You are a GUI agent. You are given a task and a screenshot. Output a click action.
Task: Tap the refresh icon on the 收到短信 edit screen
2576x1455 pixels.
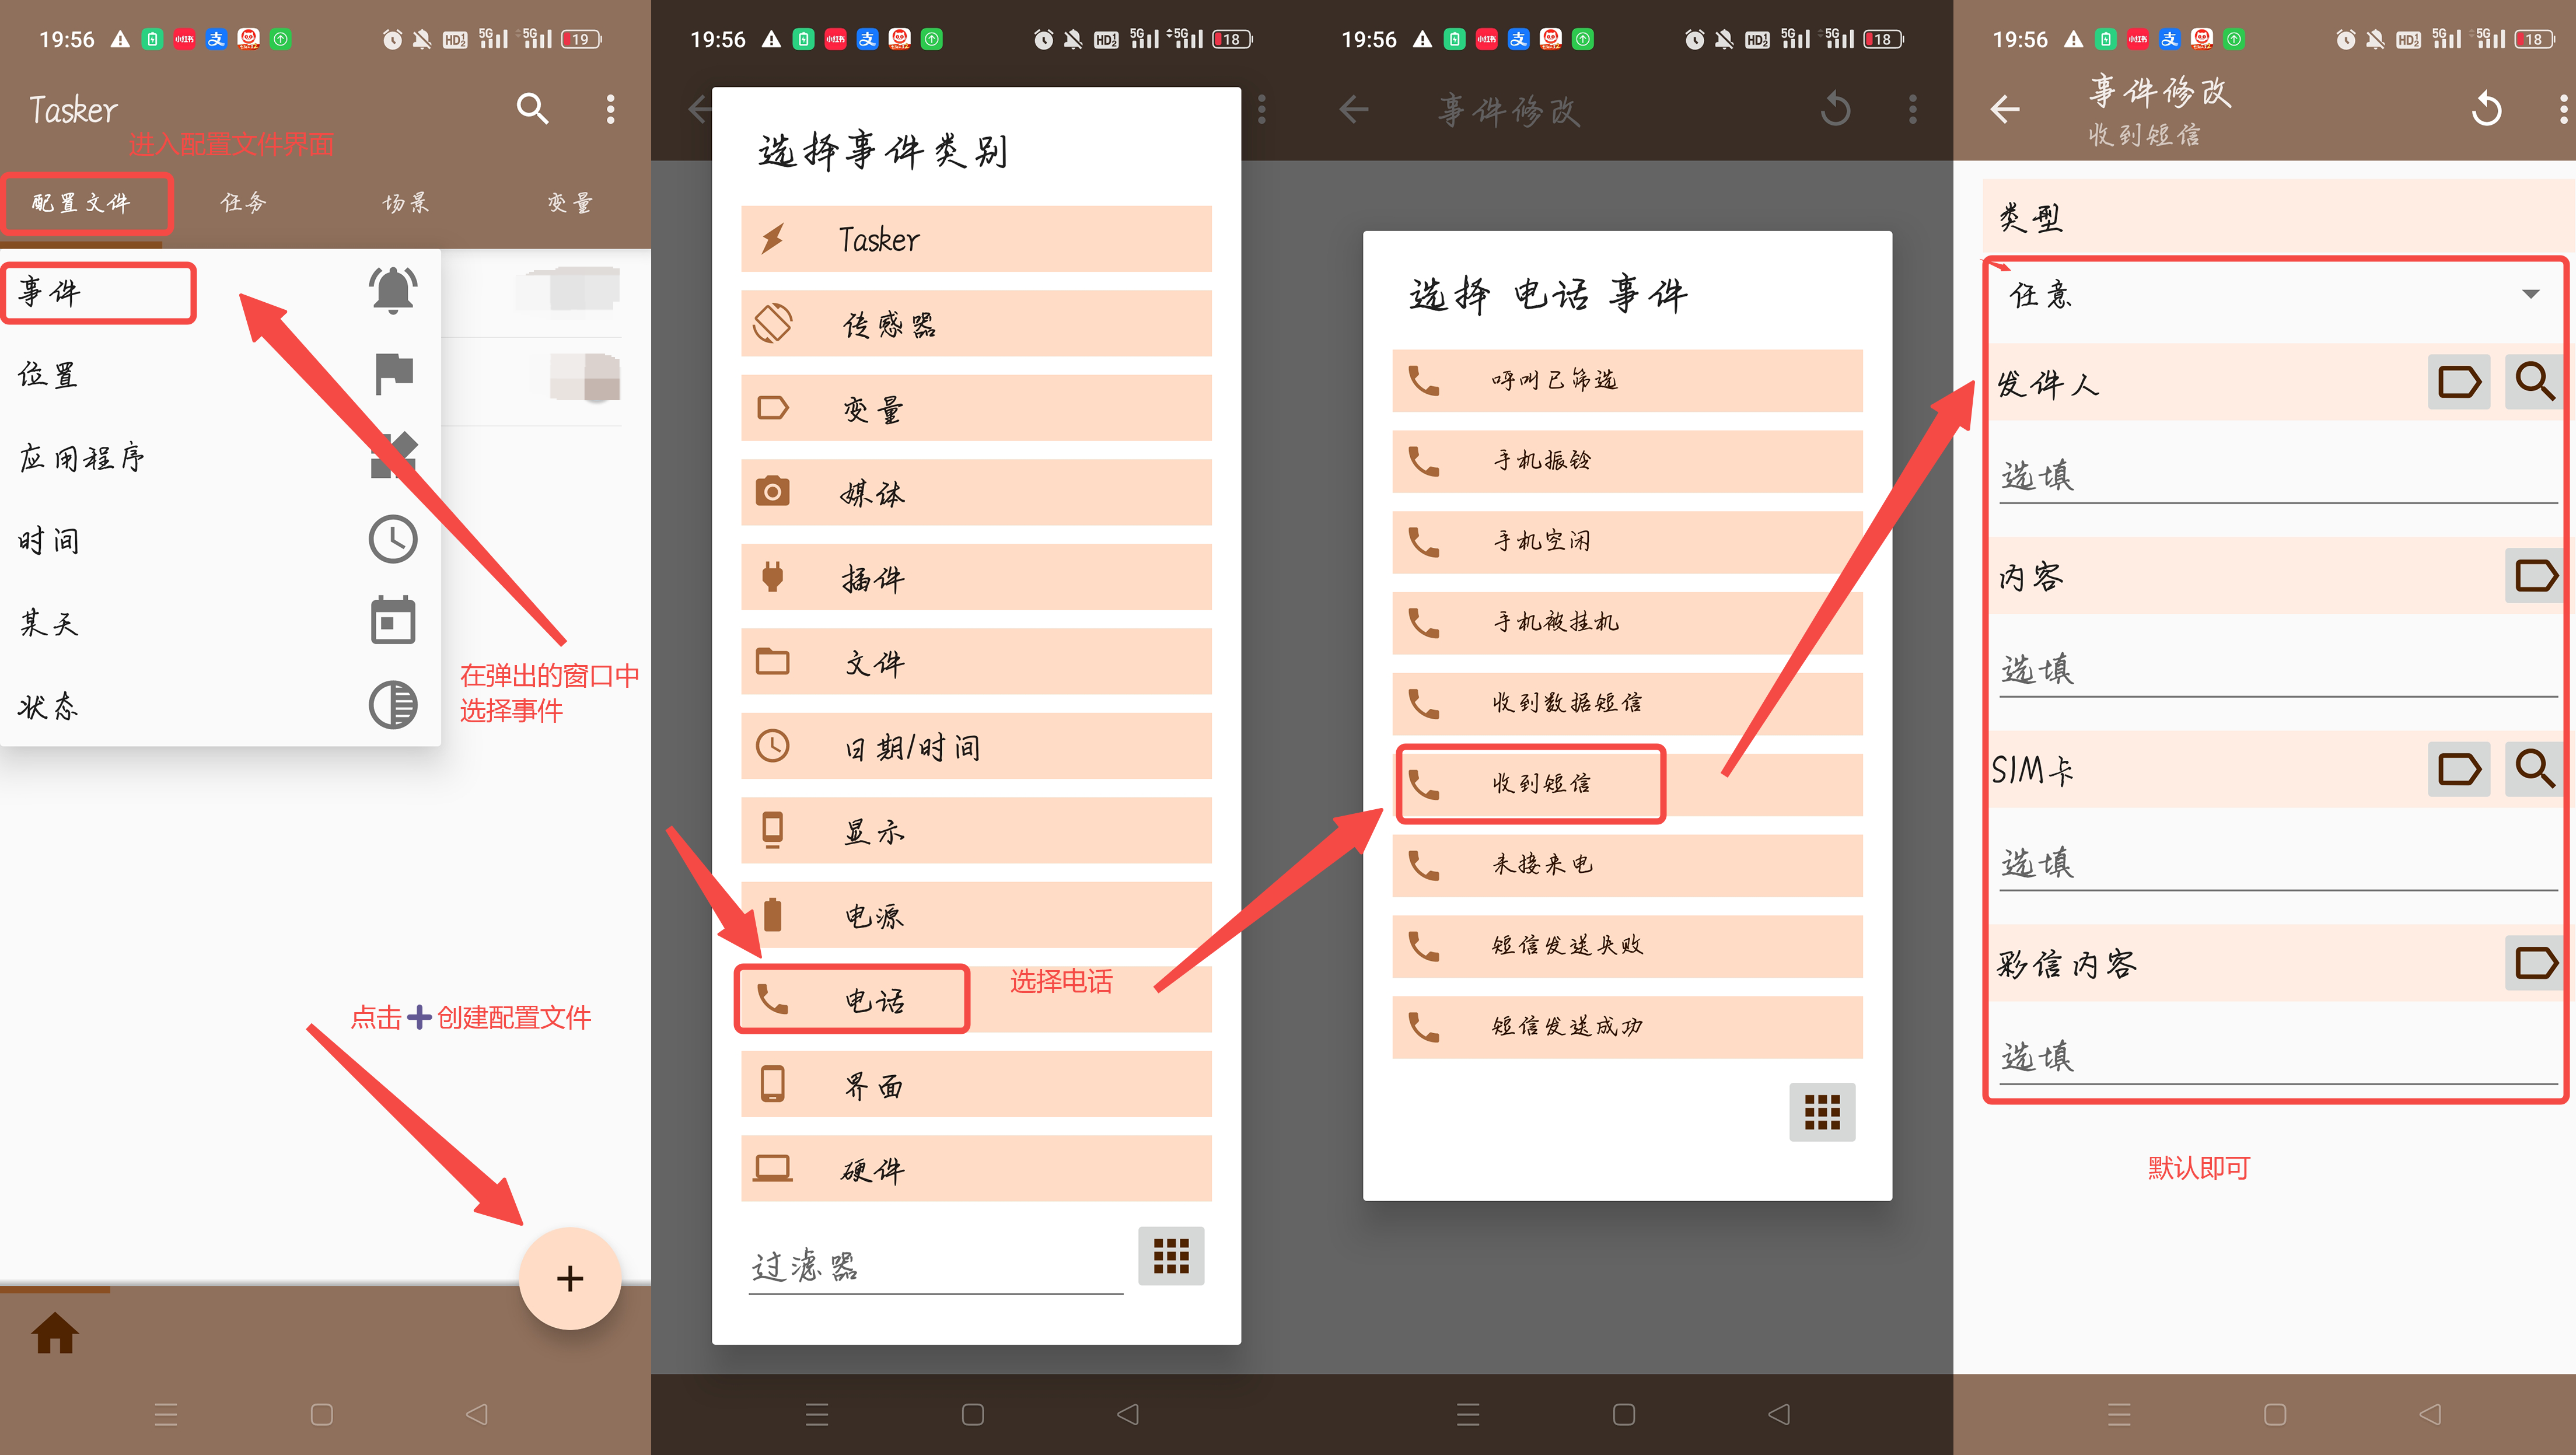click(x=2486, y=108)
